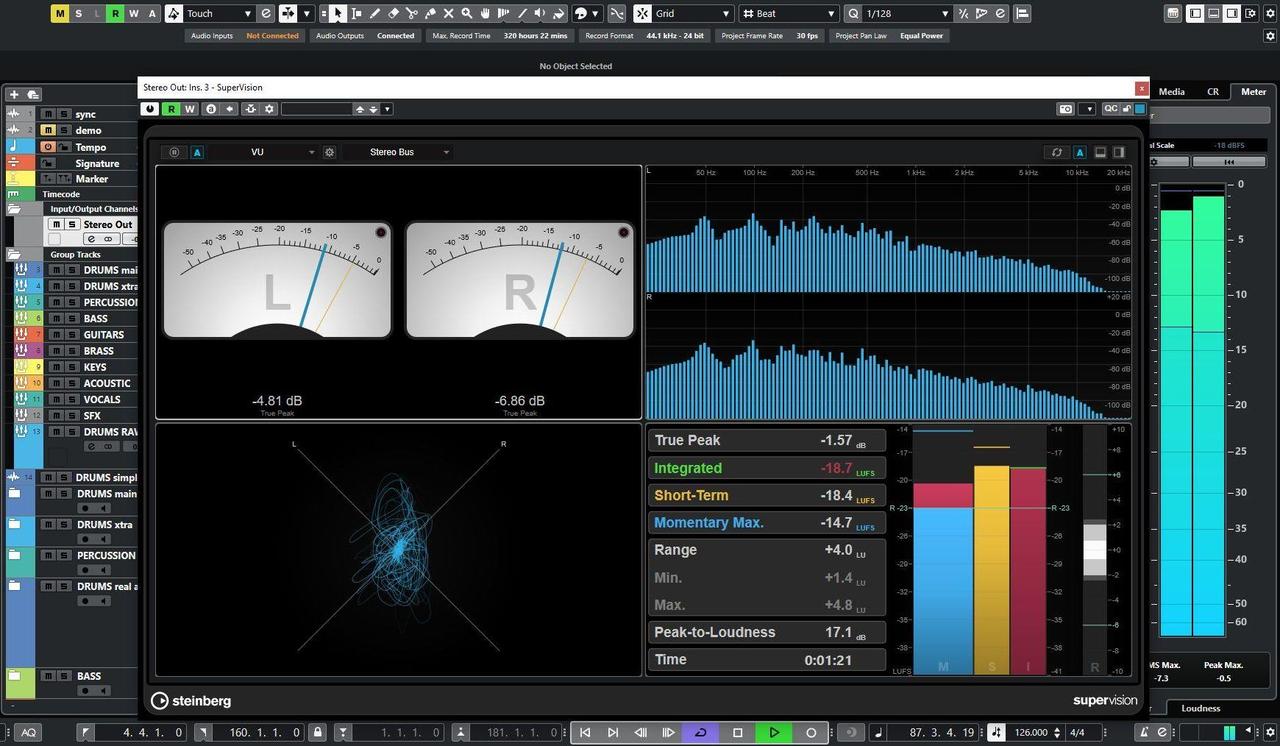Click the Stop button in transport
This screenshot has height=746, width=1280.
[737, 733]
